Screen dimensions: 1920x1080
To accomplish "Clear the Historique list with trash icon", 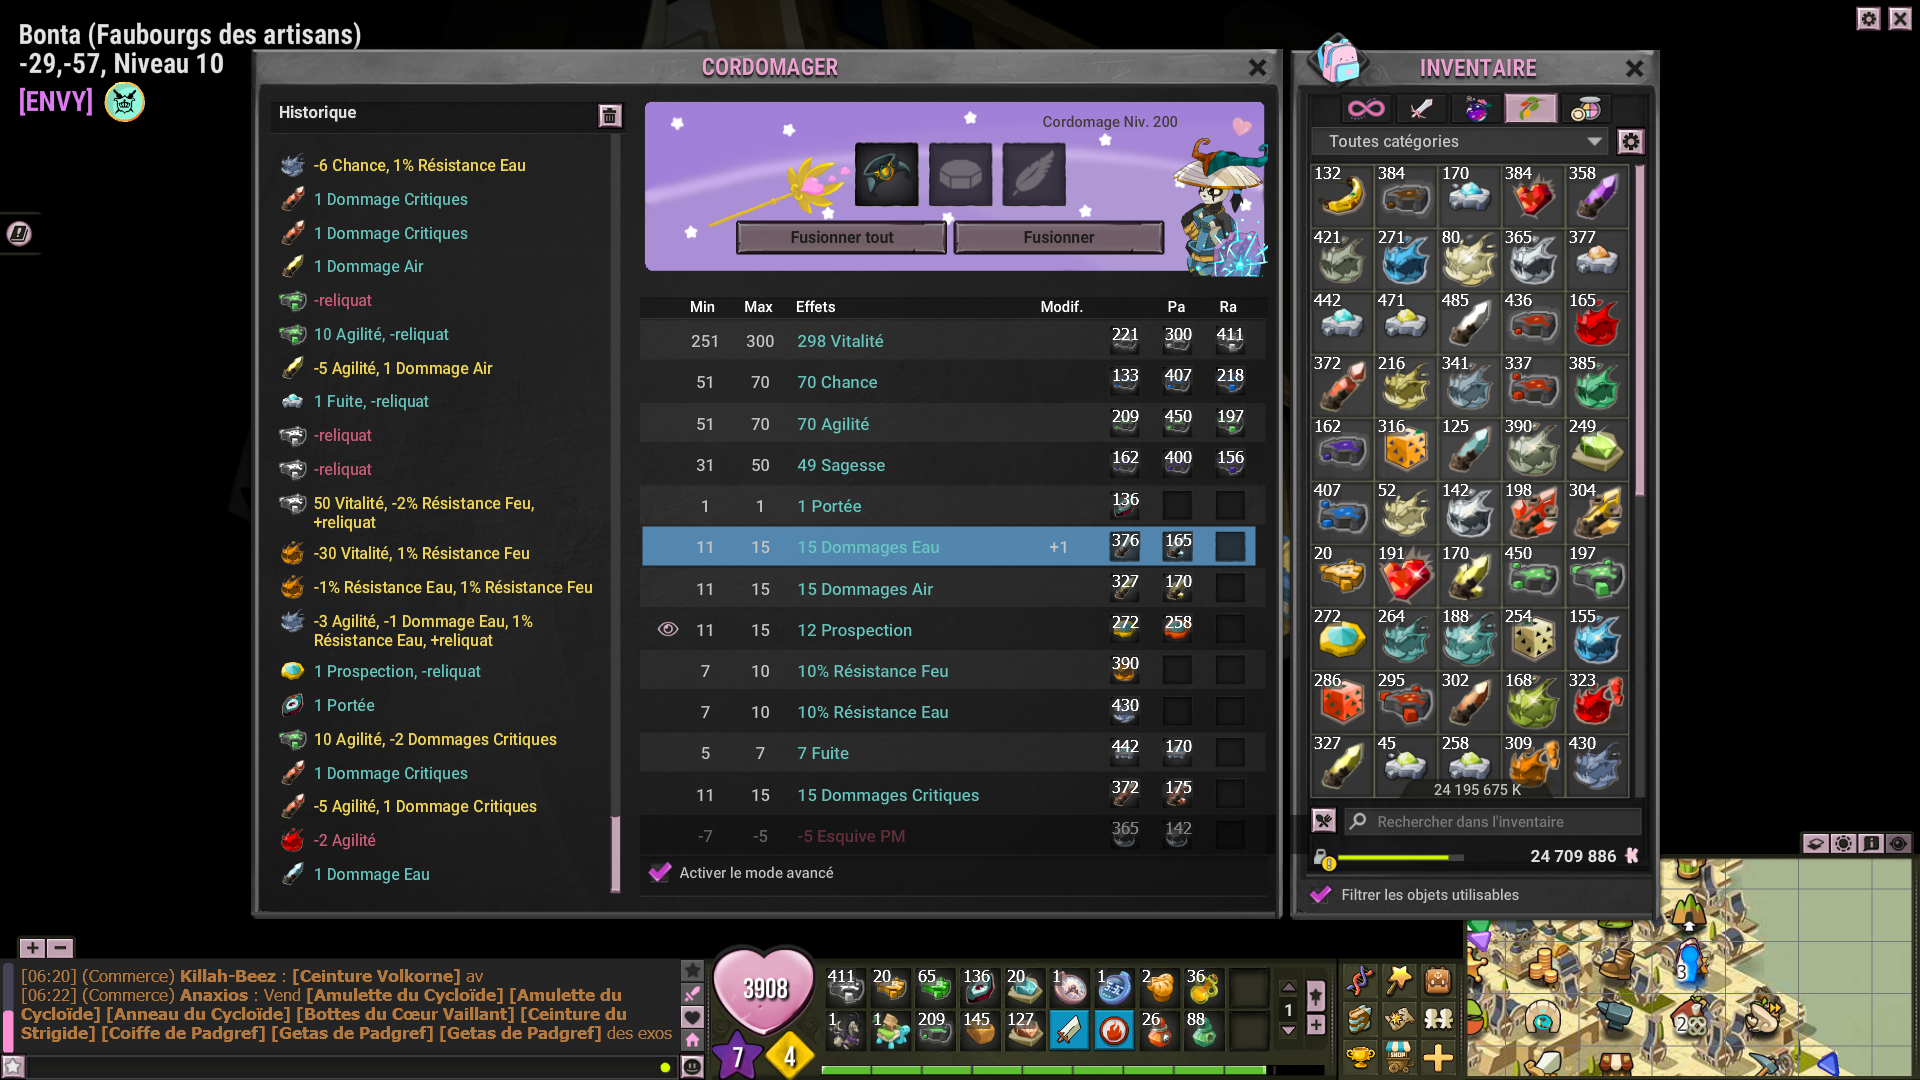I will click(609, 115).
